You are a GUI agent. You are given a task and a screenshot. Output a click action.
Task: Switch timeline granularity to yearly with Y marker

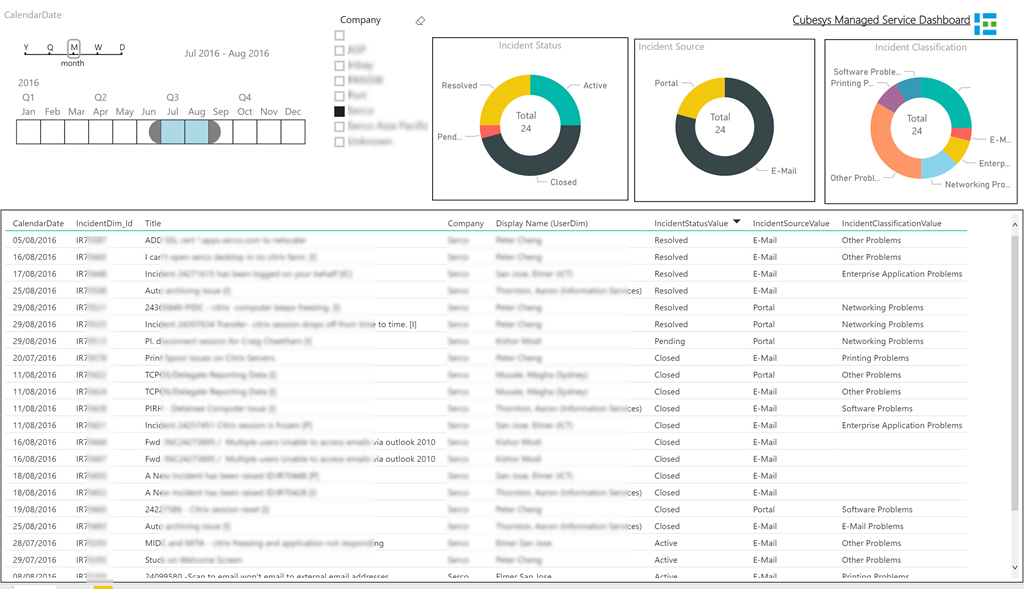(26, 47)
